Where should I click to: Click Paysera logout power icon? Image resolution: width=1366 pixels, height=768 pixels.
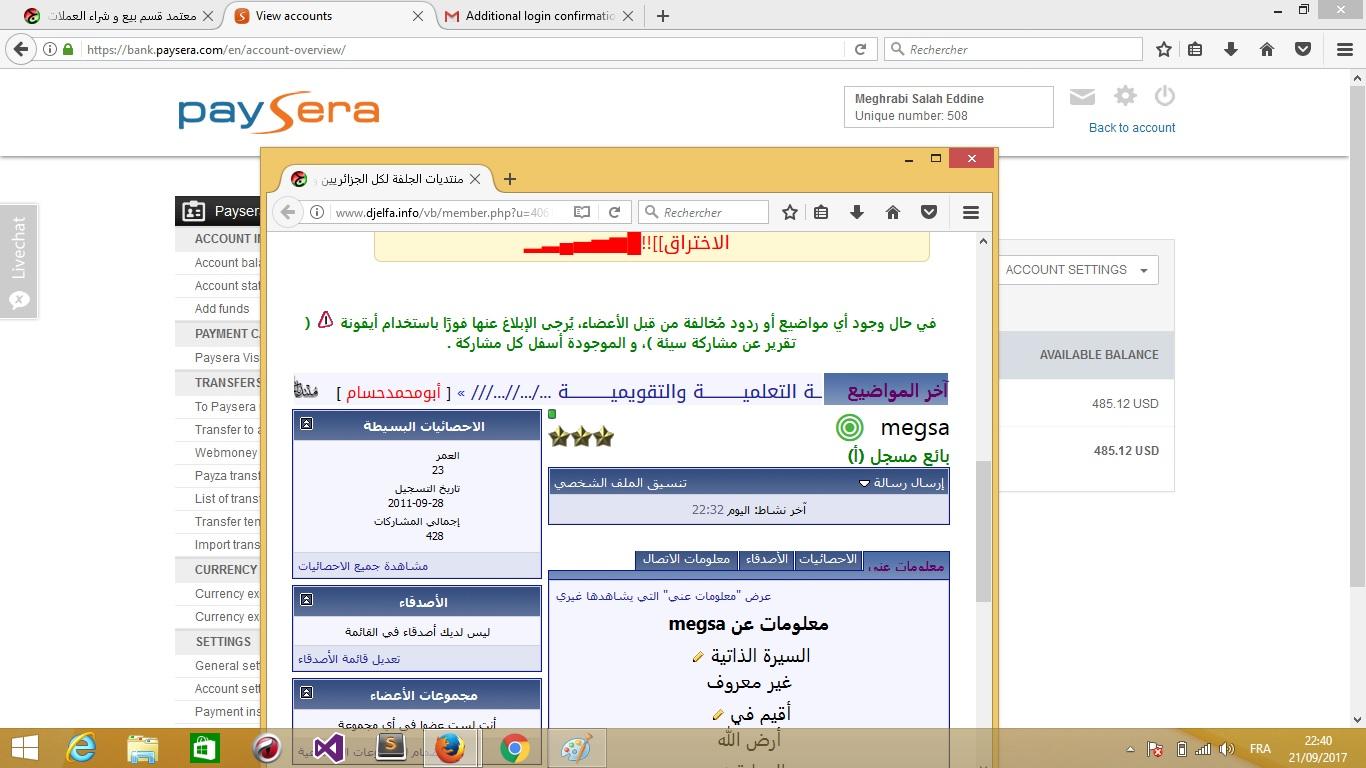pyautogui.click(x=1164, y=96)
